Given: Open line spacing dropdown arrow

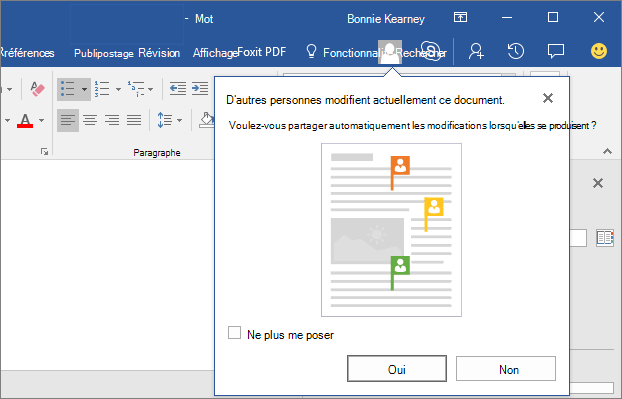Looking at the screenshot, I should pyautogui.click(x=179, y=120).
